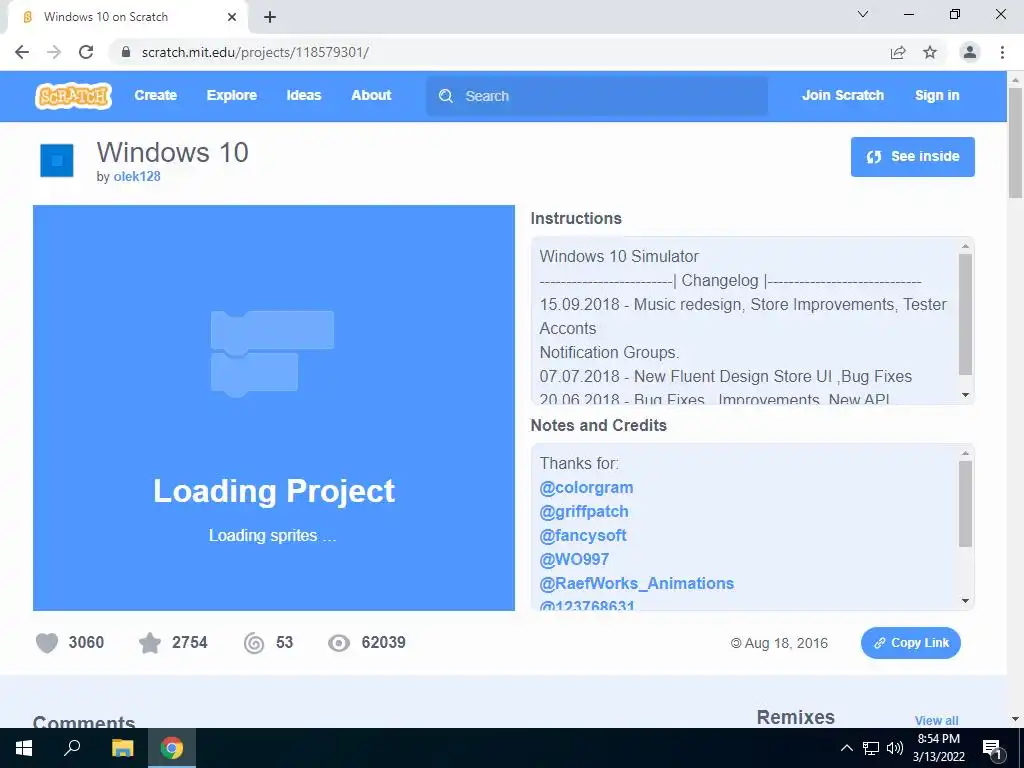Open the Ideas menu item
The image size is (1024, 768).
(x=304, y=95)
